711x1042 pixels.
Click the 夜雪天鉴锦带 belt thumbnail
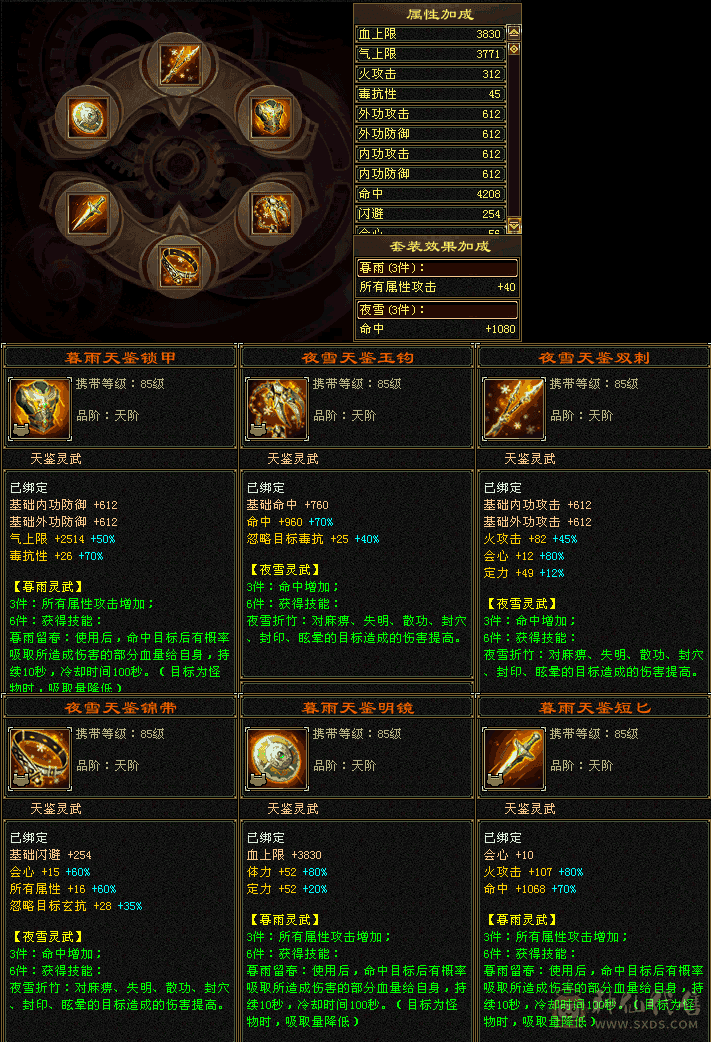(40, 759)
